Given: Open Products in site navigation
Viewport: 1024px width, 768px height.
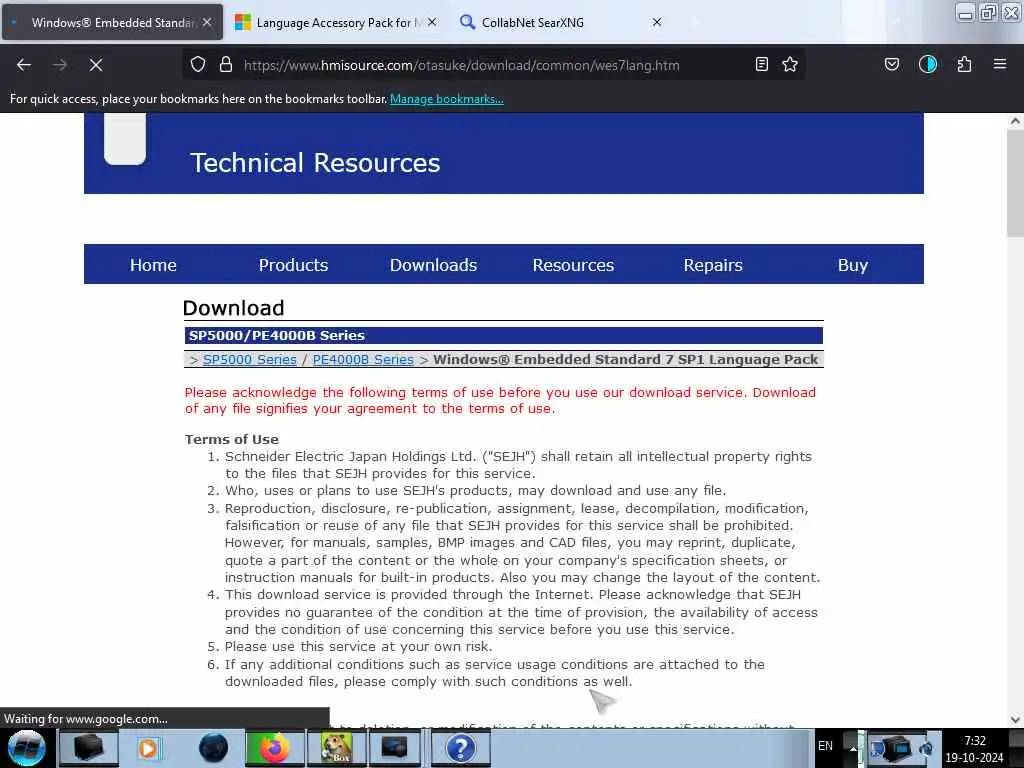Looking at the screenshot, I should click(x=293, y=265).
